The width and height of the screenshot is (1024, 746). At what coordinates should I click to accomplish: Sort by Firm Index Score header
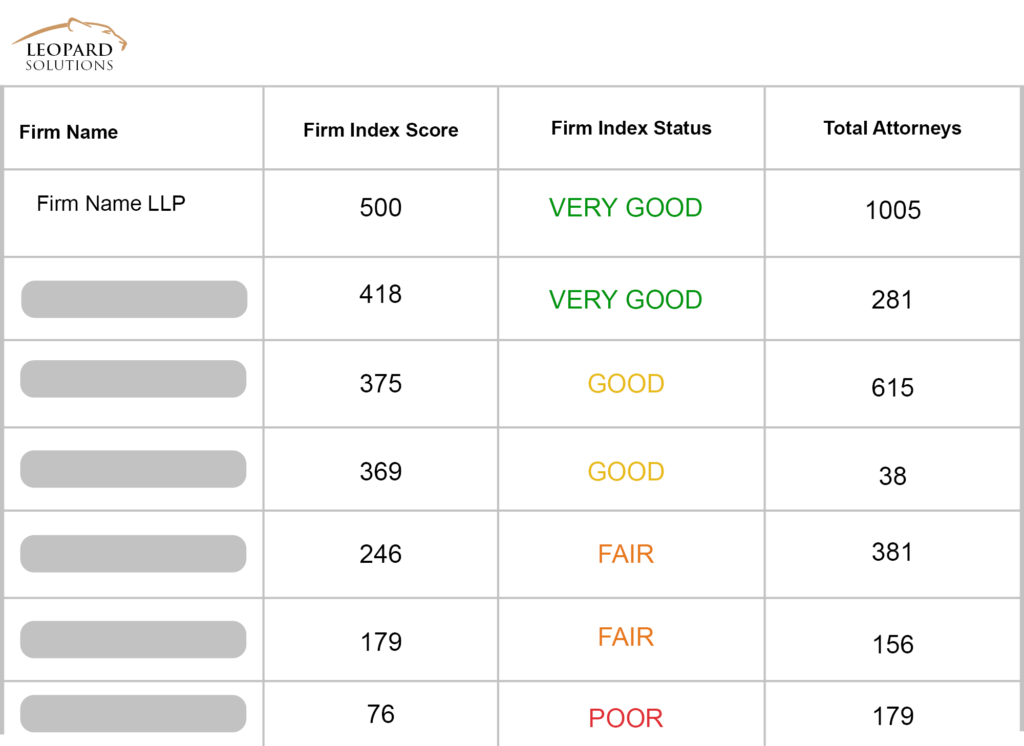381,130
